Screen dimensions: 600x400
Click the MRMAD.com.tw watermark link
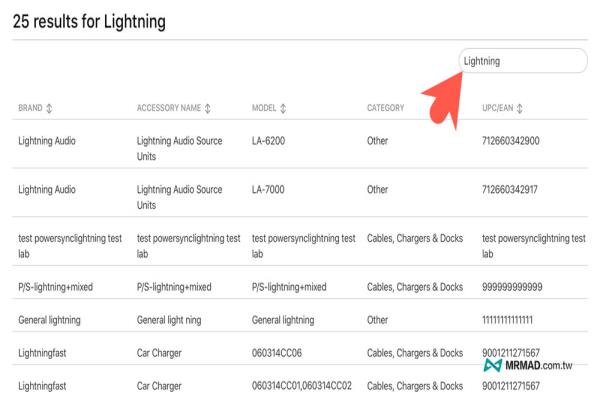528,365
